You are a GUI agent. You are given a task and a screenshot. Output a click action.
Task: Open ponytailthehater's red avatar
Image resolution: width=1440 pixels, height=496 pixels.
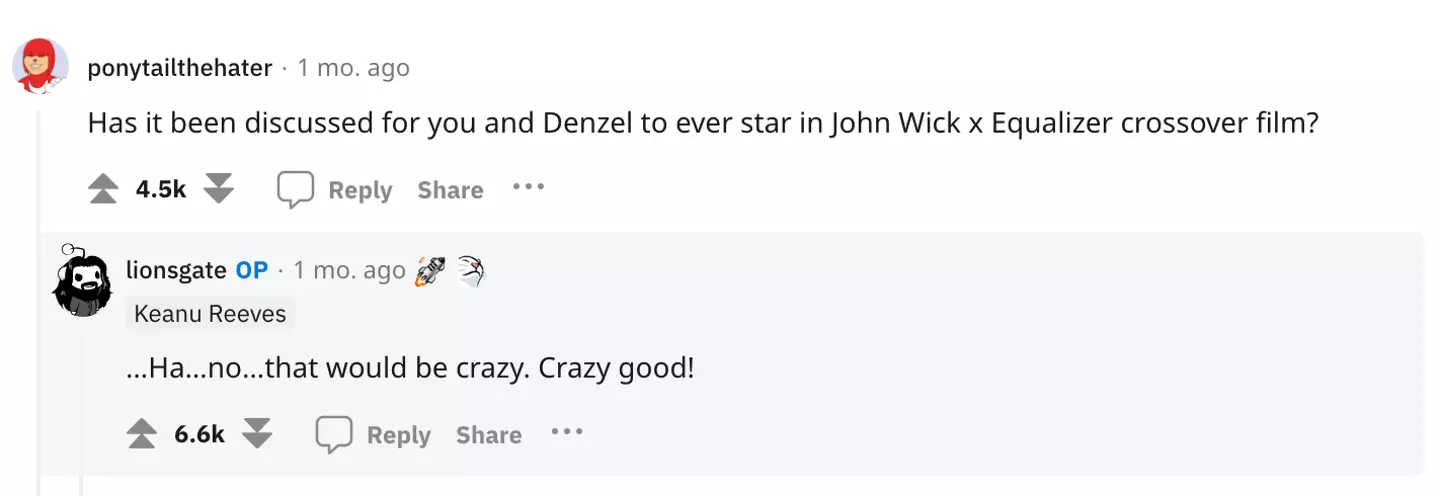tap(39, 67)
